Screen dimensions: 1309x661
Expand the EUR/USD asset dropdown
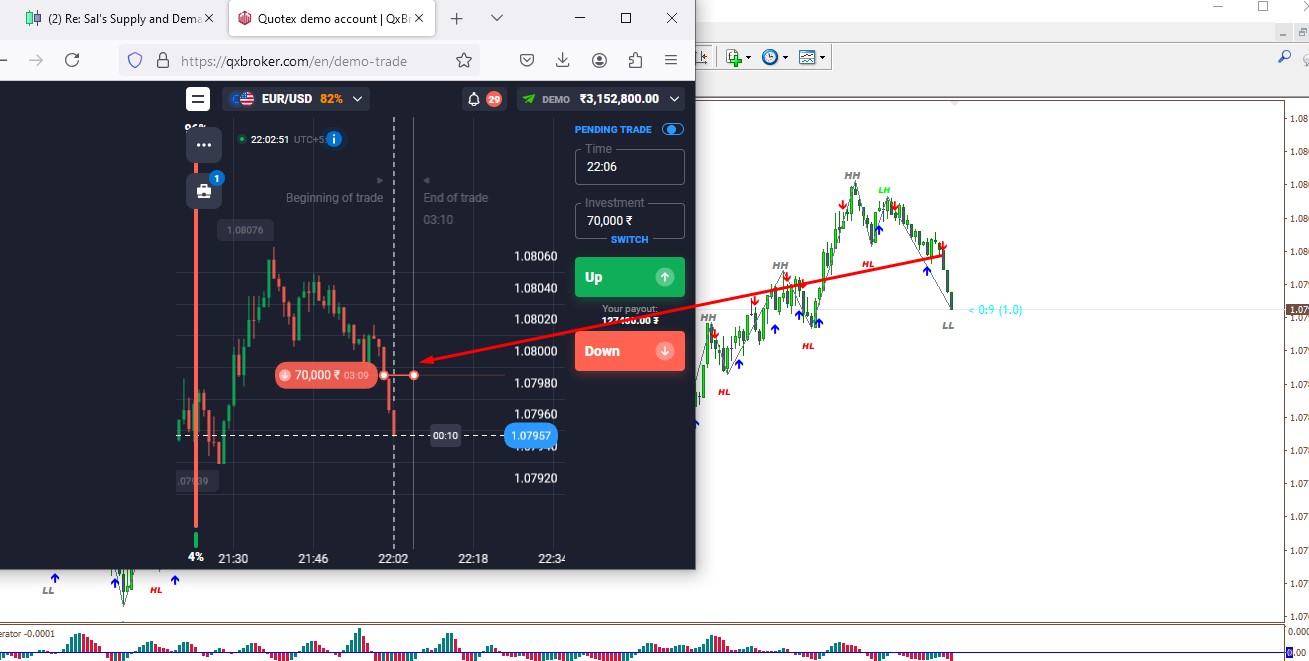[296, 99]
